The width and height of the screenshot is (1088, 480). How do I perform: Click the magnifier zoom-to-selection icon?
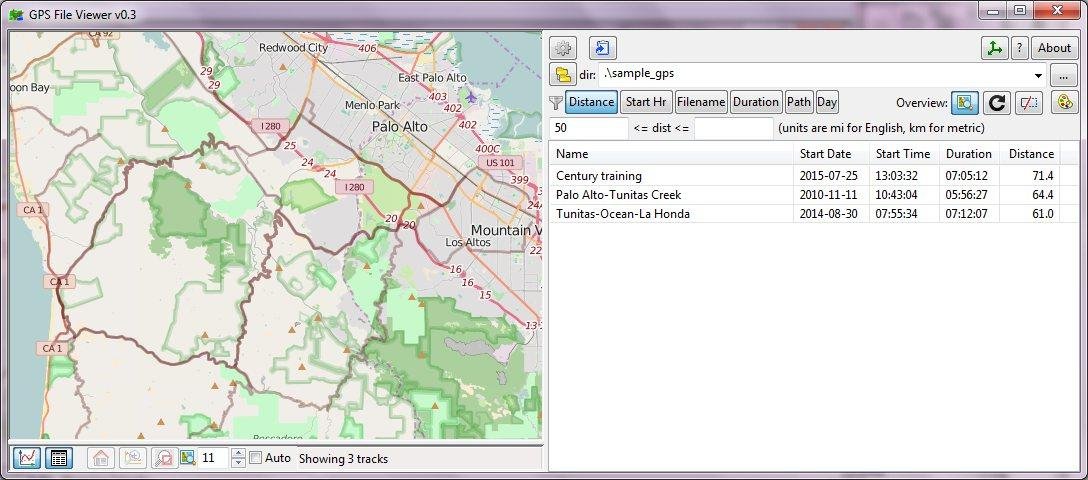click(x=164, y=458)
